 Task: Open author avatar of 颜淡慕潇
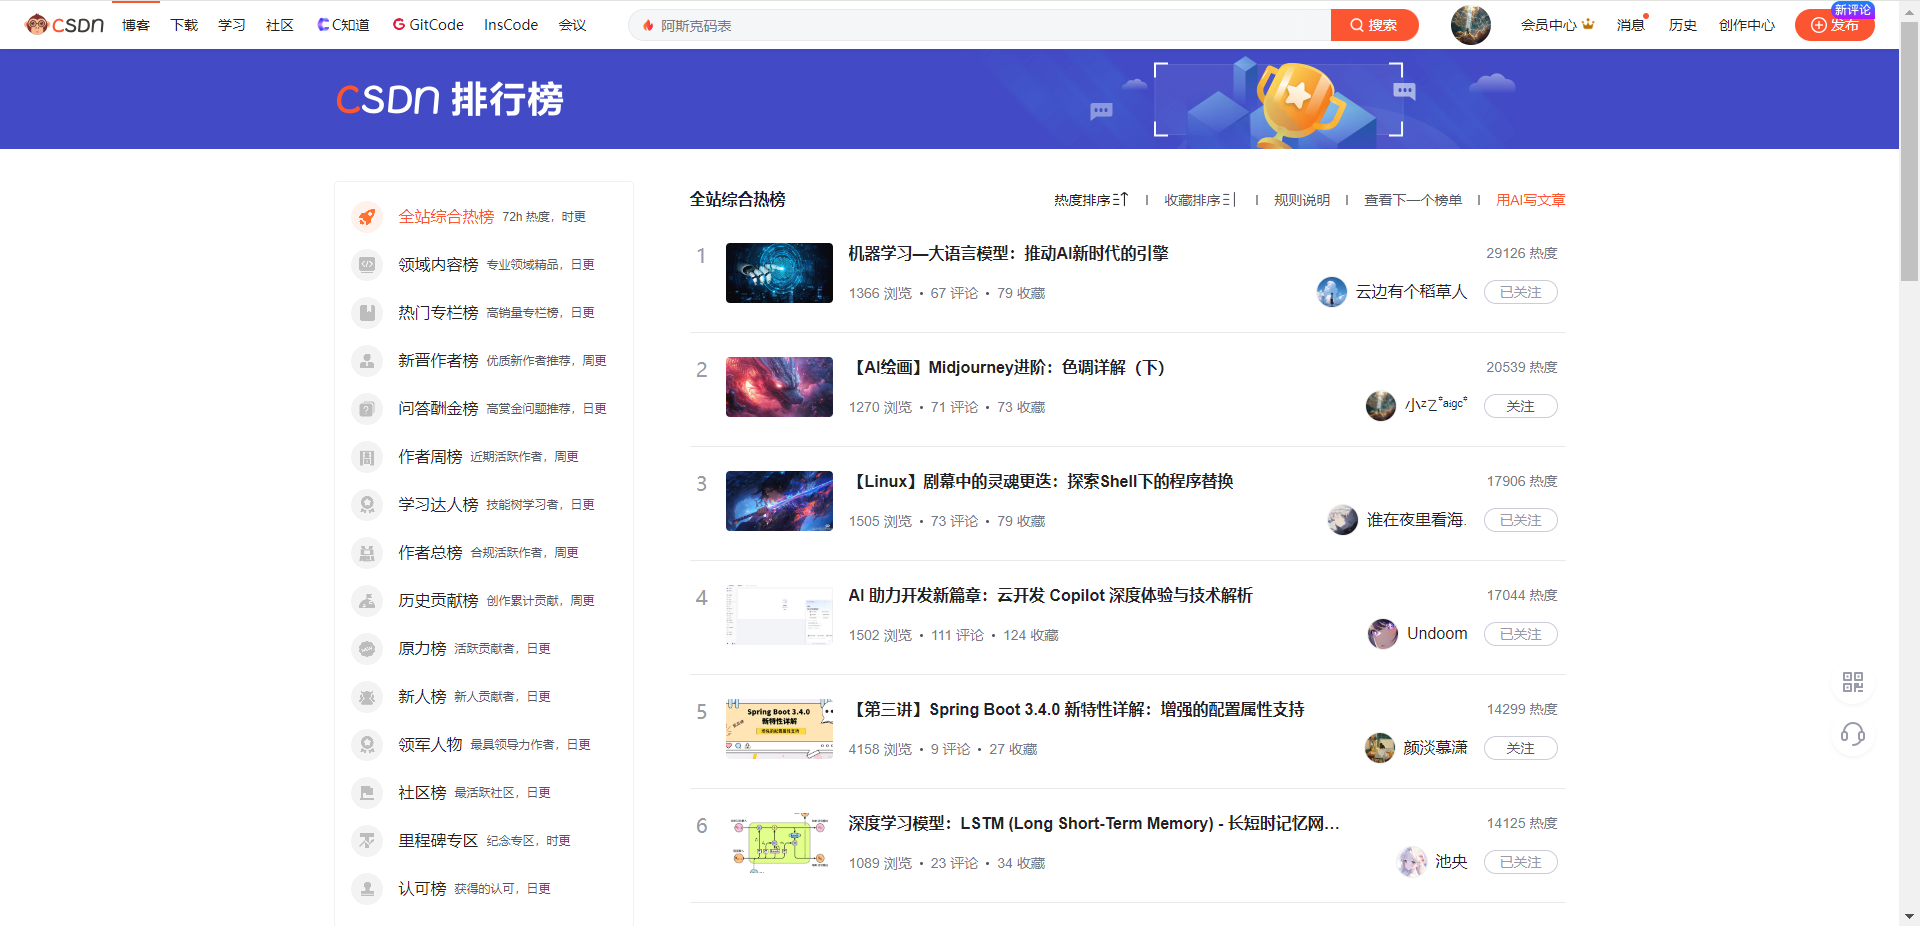click(x=1380, y=748)
